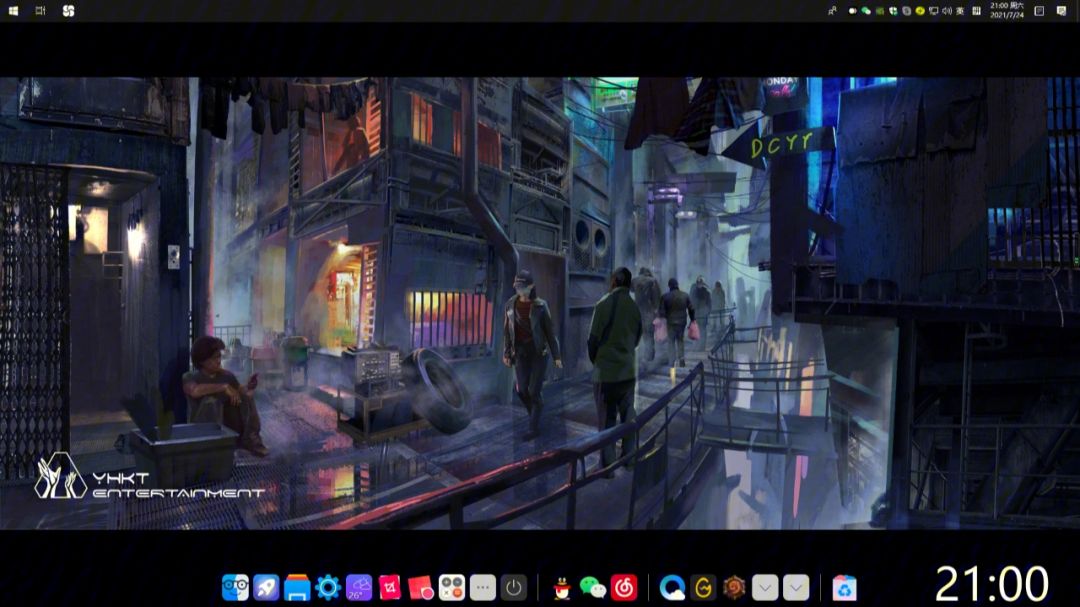
Task: Click the power button icon in the dock
Action: [x=514, y=588]
